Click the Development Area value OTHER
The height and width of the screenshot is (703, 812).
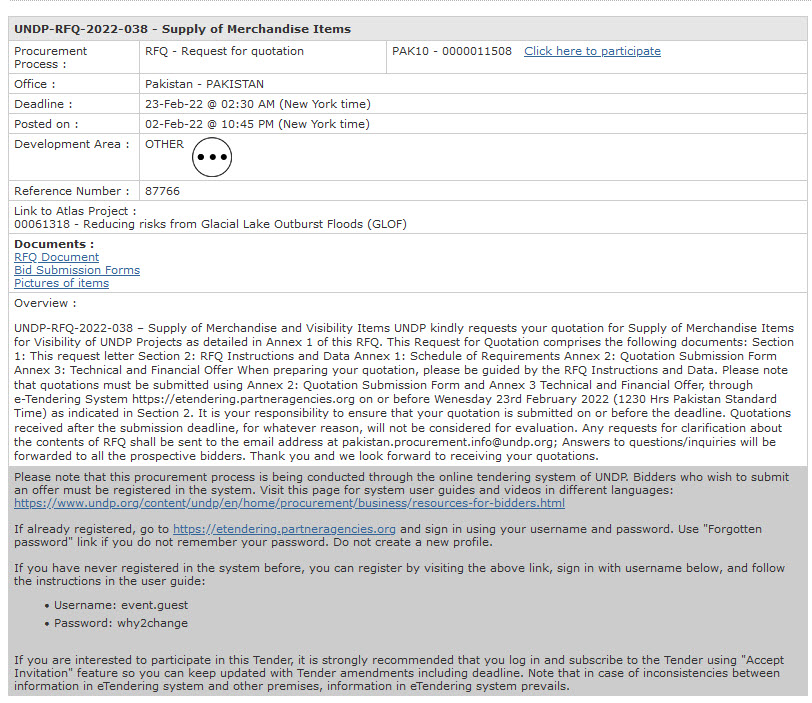[164, 144]
